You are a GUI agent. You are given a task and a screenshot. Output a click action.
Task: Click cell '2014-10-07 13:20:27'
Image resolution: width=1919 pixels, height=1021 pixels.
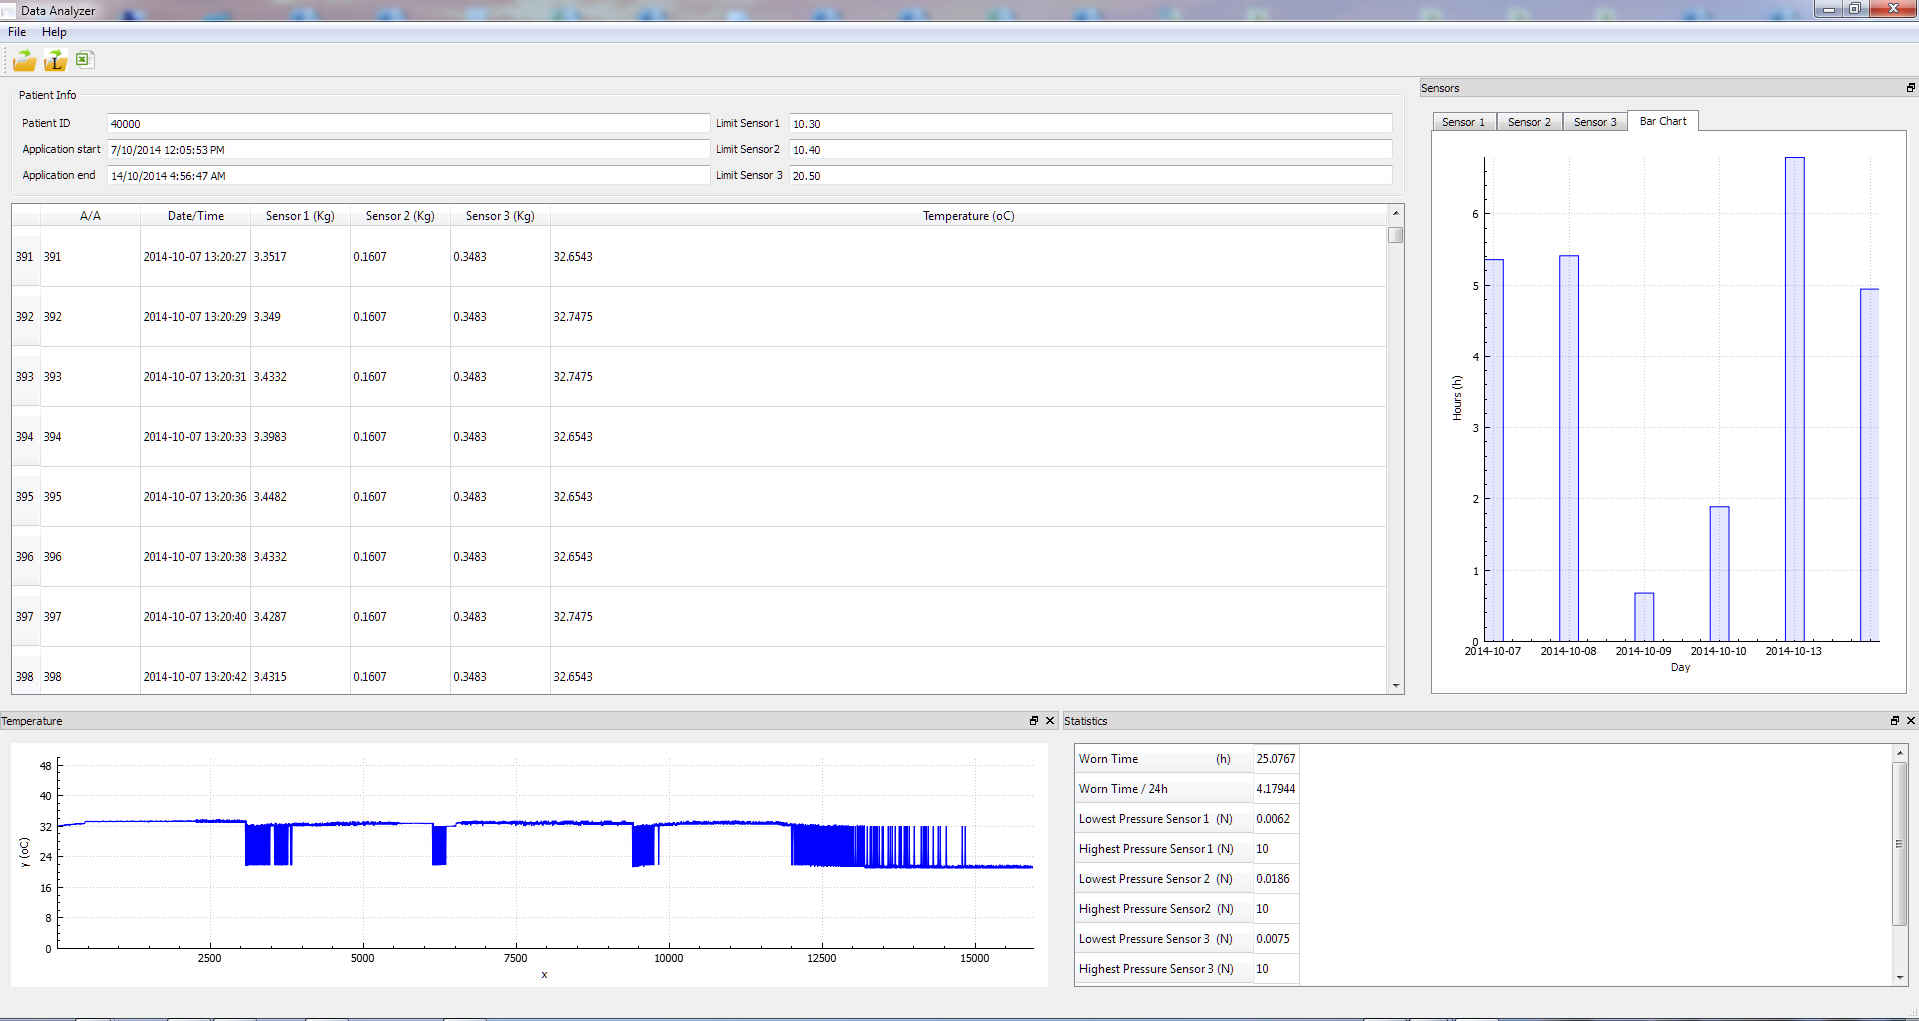point(195,257)
